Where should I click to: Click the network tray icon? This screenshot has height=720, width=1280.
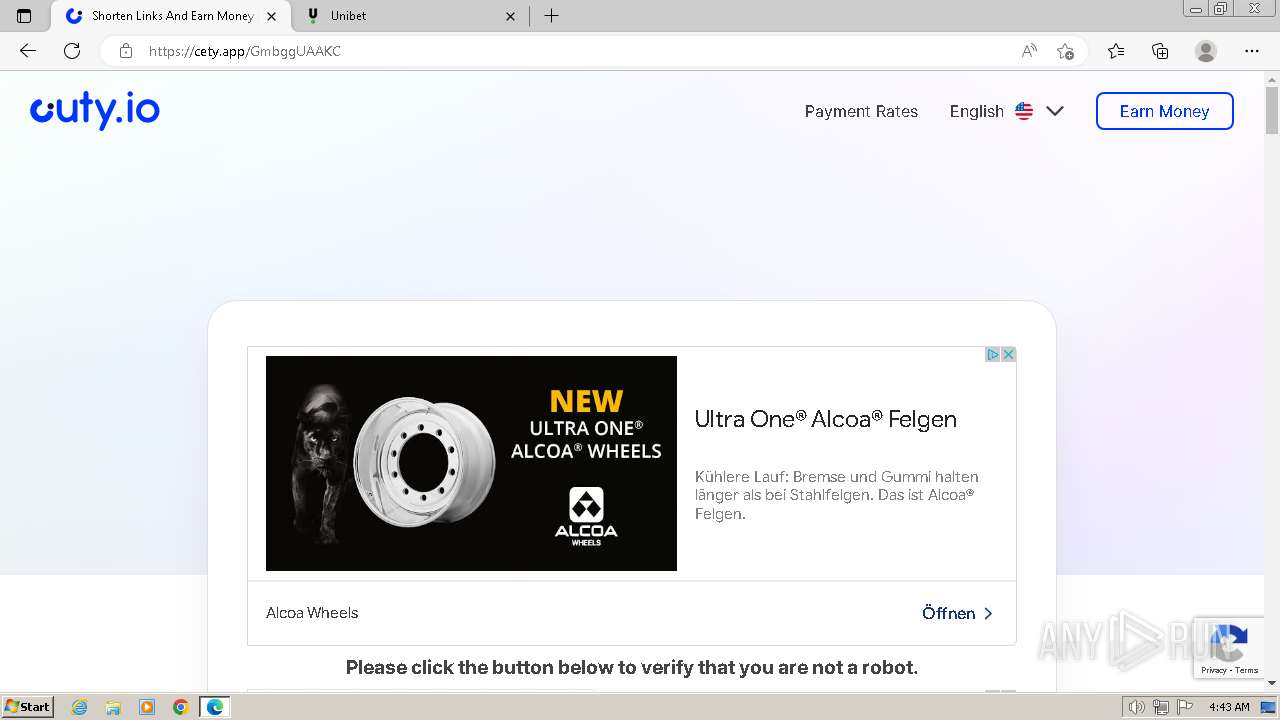(x=1160, y=707)
